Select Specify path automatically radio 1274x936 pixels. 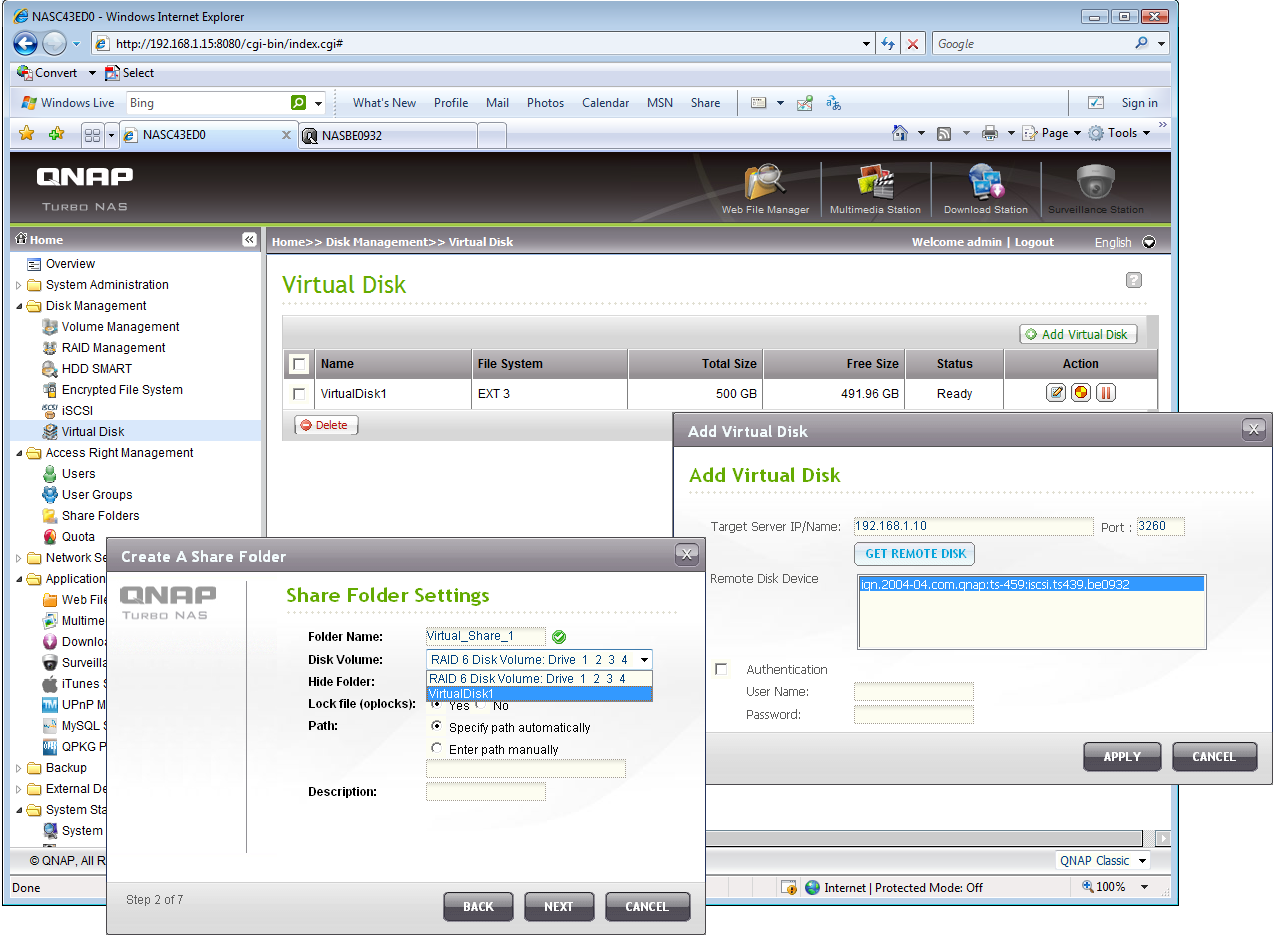coord(436,727)
